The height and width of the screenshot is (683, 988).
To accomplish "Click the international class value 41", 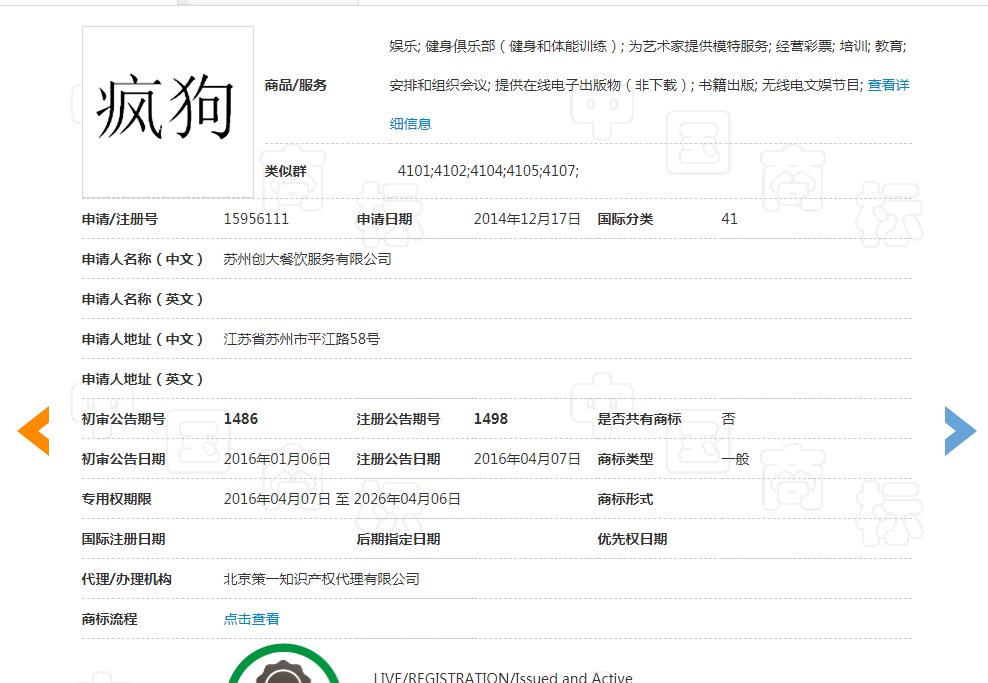I will point(729,218).
